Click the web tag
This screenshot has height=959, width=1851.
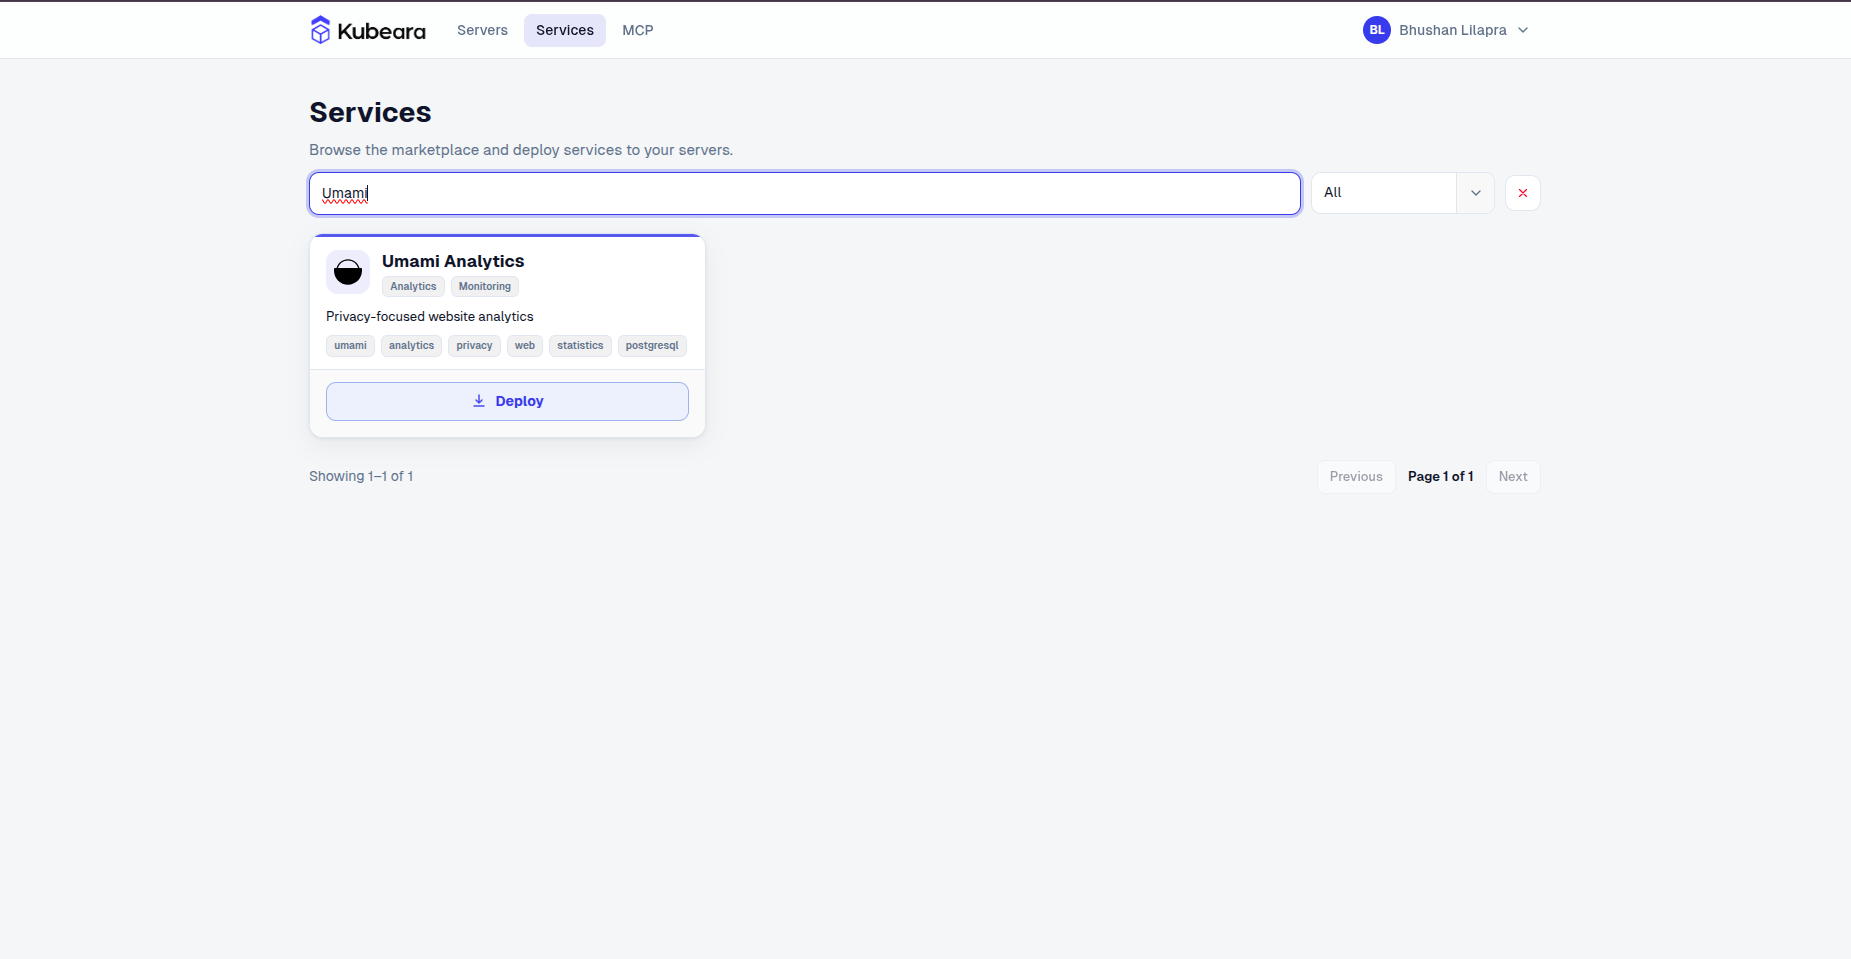tap(525, 346)
